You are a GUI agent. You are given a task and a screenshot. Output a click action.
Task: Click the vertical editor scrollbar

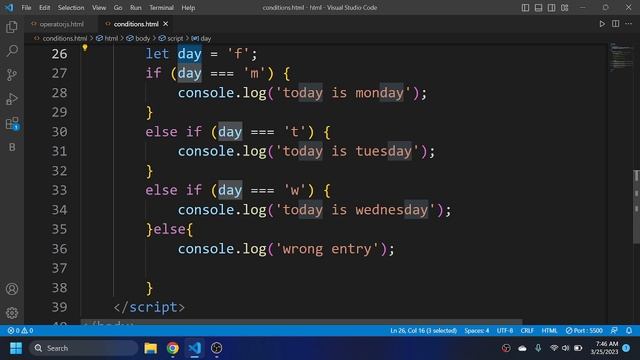[636, 207]
